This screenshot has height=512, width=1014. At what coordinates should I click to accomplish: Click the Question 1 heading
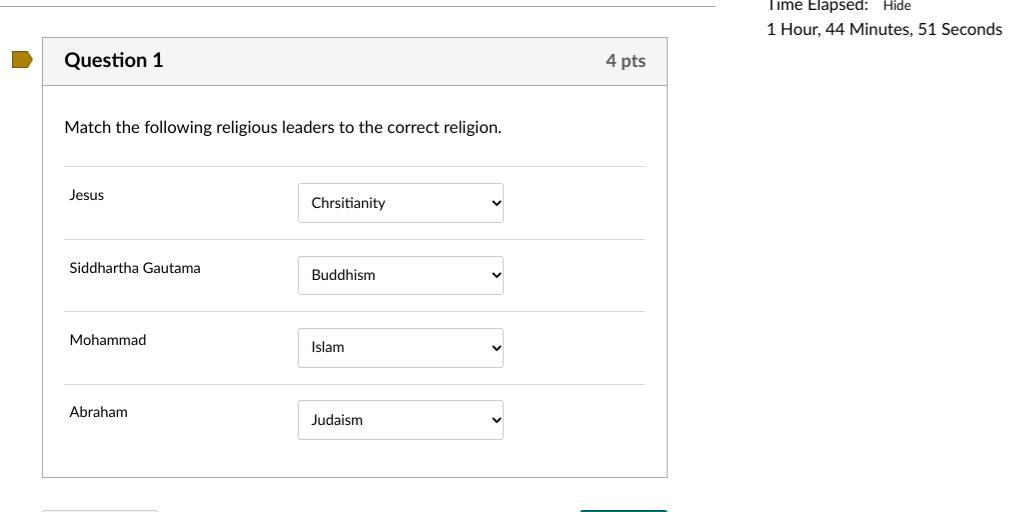point(114,60)
